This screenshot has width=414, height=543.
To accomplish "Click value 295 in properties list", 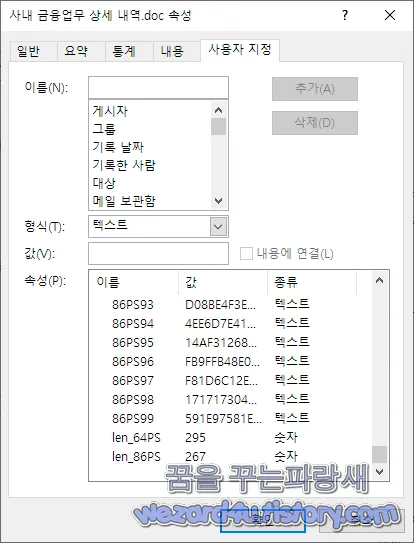I will pyautogui.click(x=195, y=438).
